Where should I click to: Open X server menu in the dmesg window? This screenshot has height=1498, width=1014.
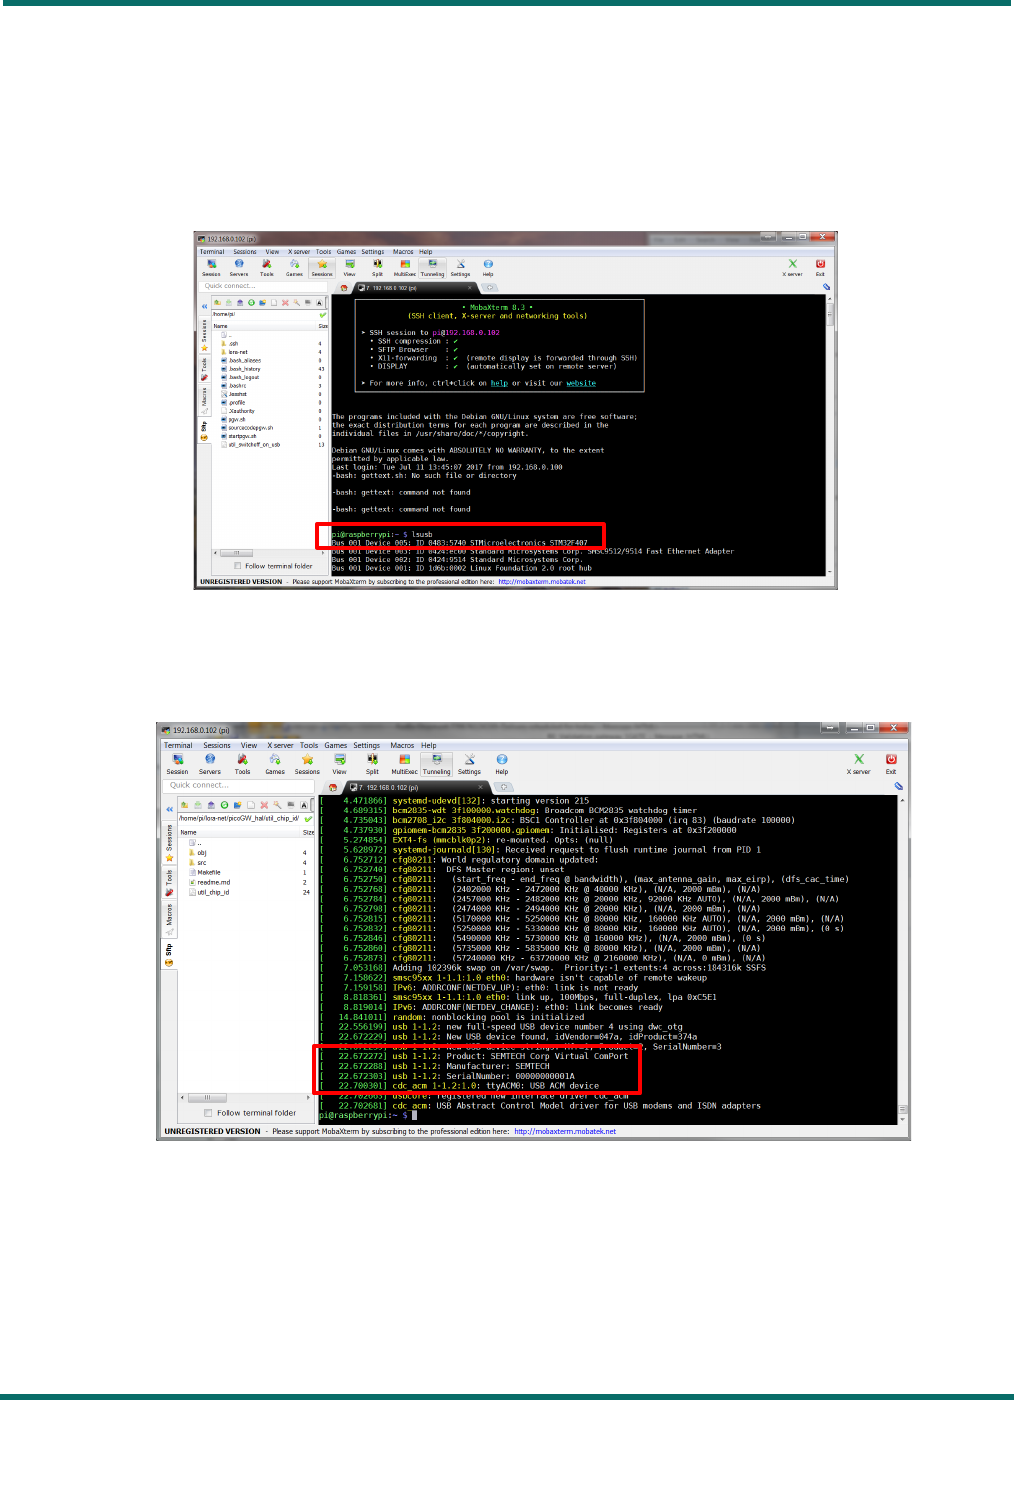[x=280, y=745]
